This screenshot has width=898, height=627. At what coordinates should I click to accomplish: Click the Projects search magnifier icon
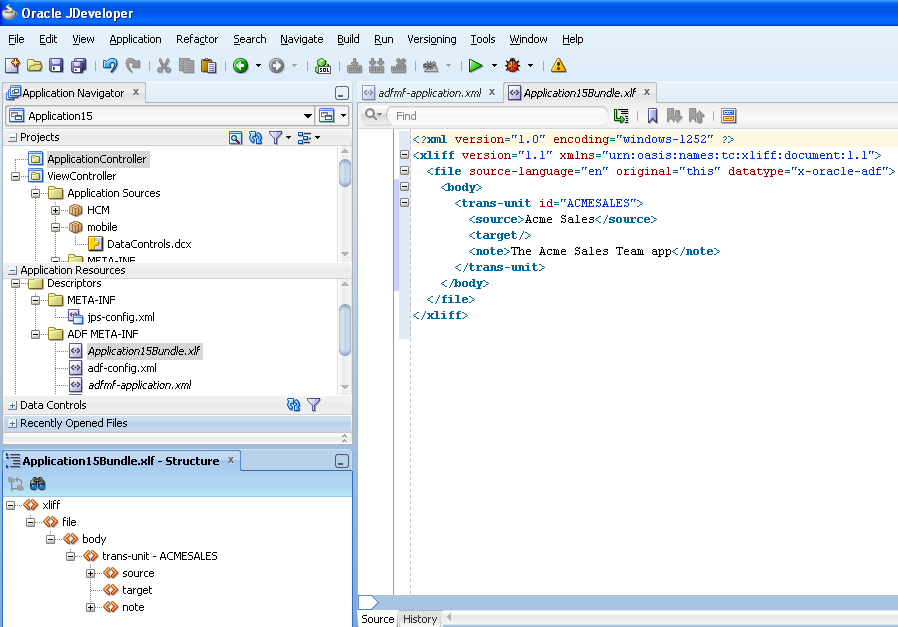[x=235, y=138]
